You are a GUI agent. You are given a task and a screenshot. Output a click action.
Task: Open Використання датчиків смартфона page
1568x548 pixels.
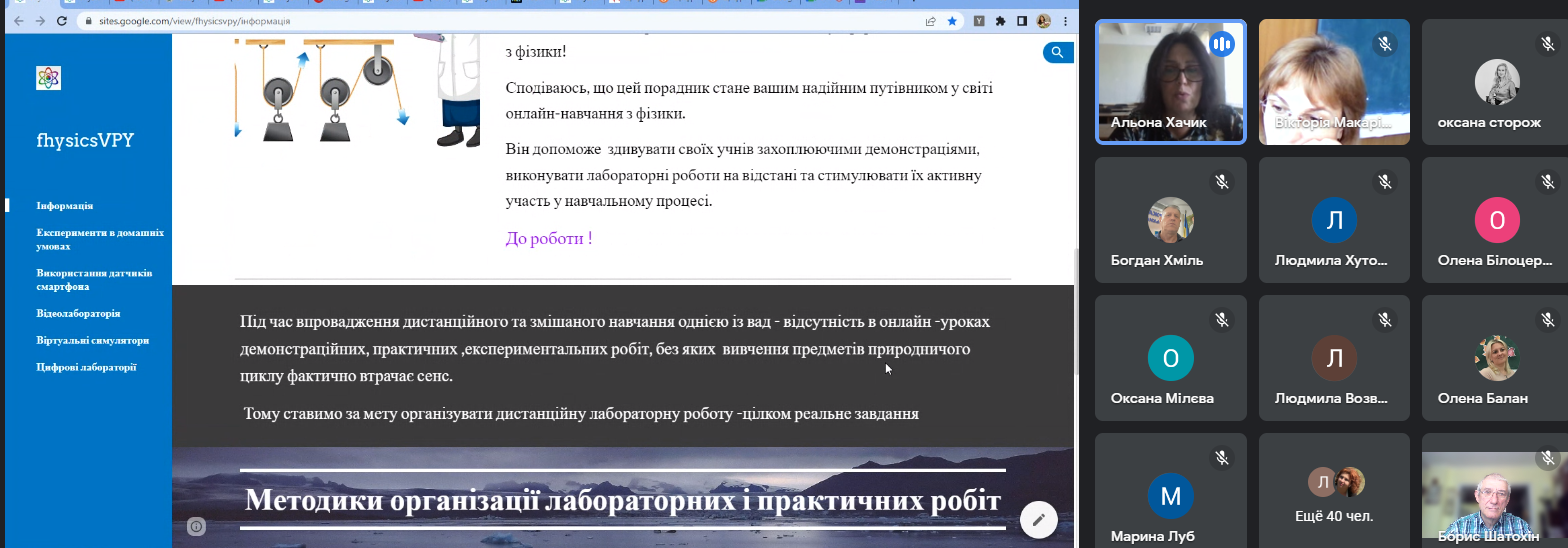coord(94,279)
